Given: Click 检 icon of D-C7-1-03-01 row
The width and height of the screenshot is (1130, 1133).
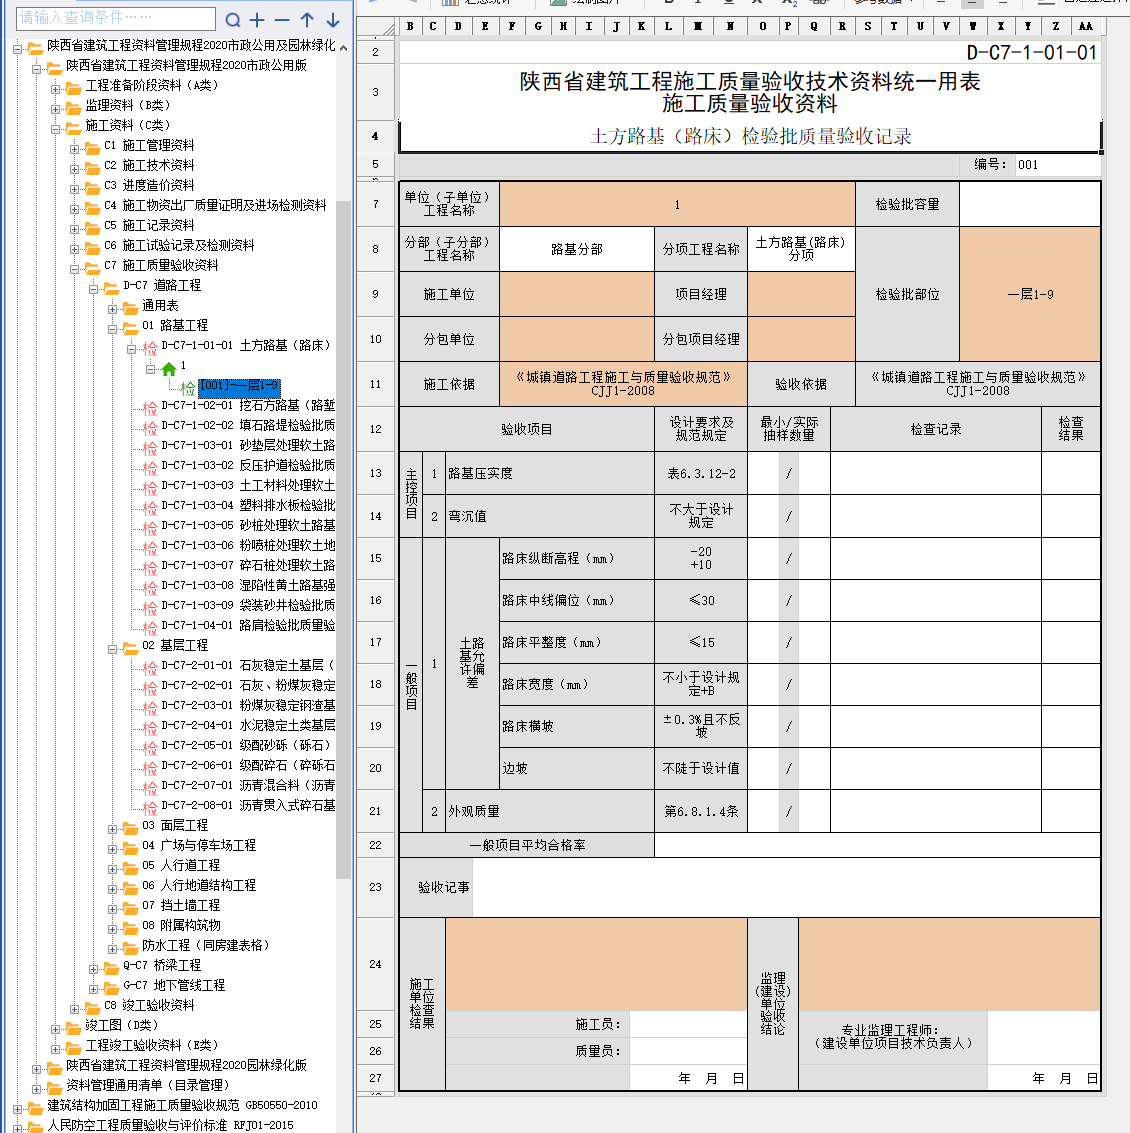Looking at the screenshot, I should click(150, 447).
